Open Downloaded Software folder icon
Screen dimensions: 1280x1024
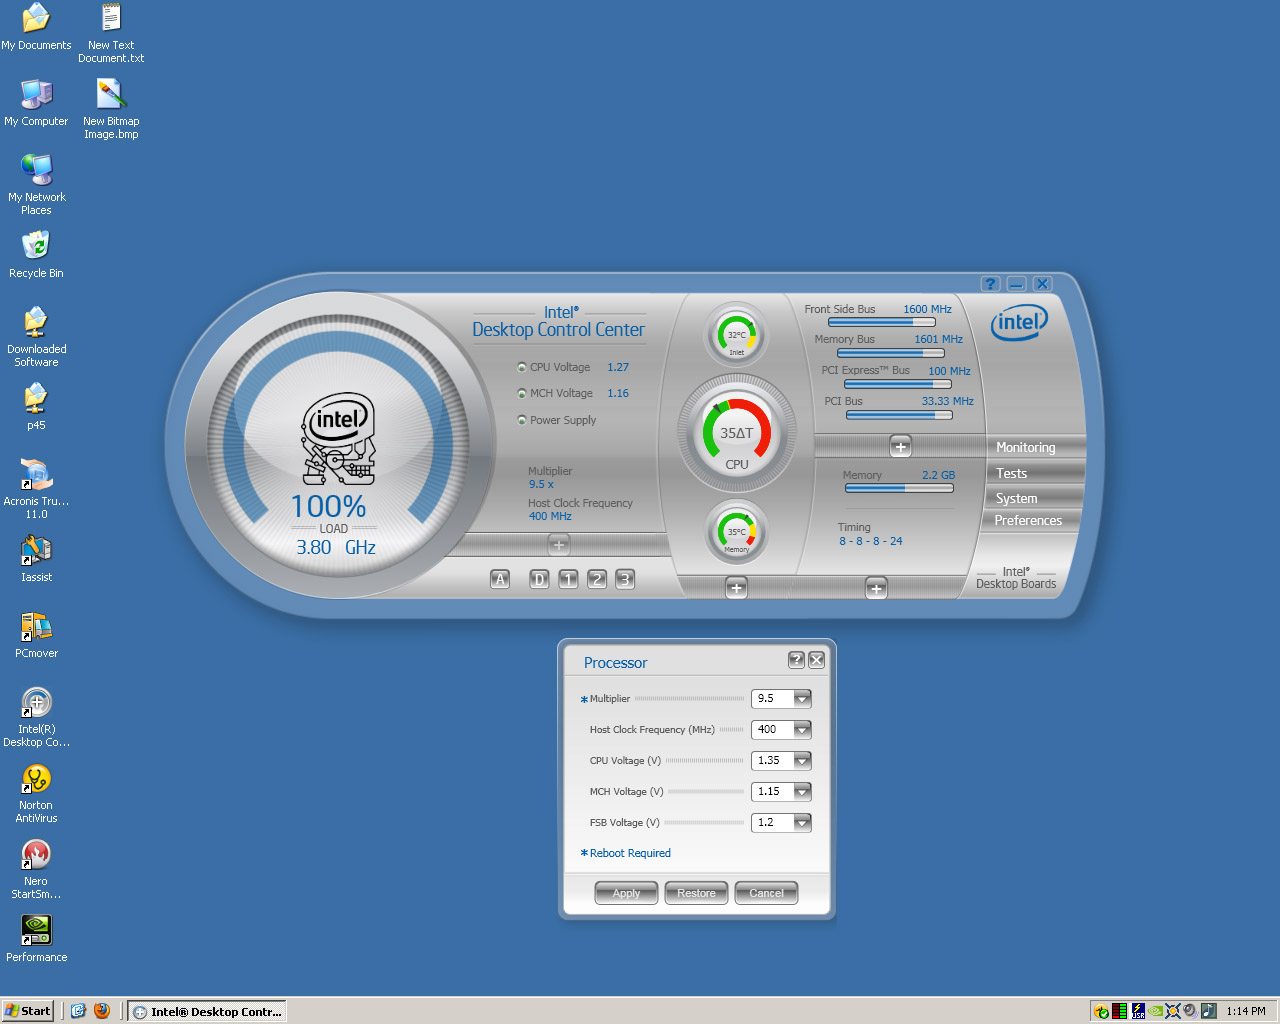[36, 337]
